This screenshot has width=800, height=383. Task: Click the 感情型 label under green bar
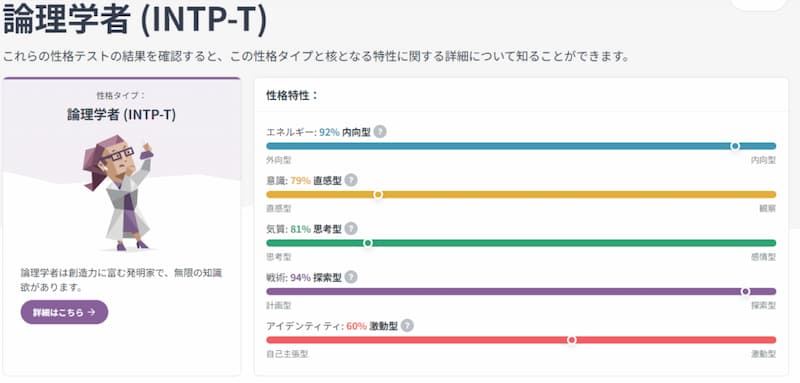click(763, 257)
